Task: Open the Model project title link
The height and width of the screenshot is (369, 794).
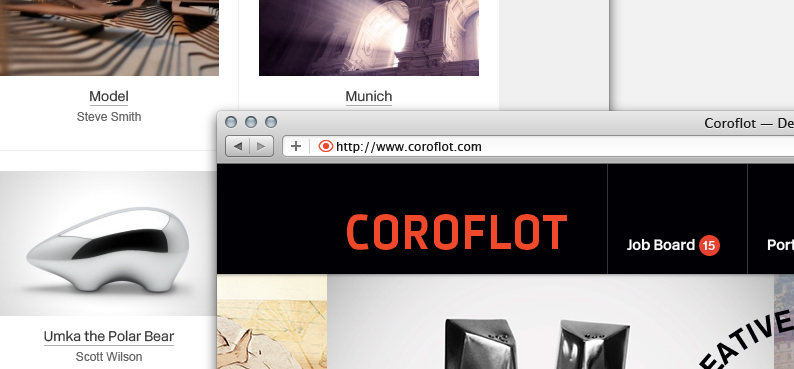Action: pos(109,96)
